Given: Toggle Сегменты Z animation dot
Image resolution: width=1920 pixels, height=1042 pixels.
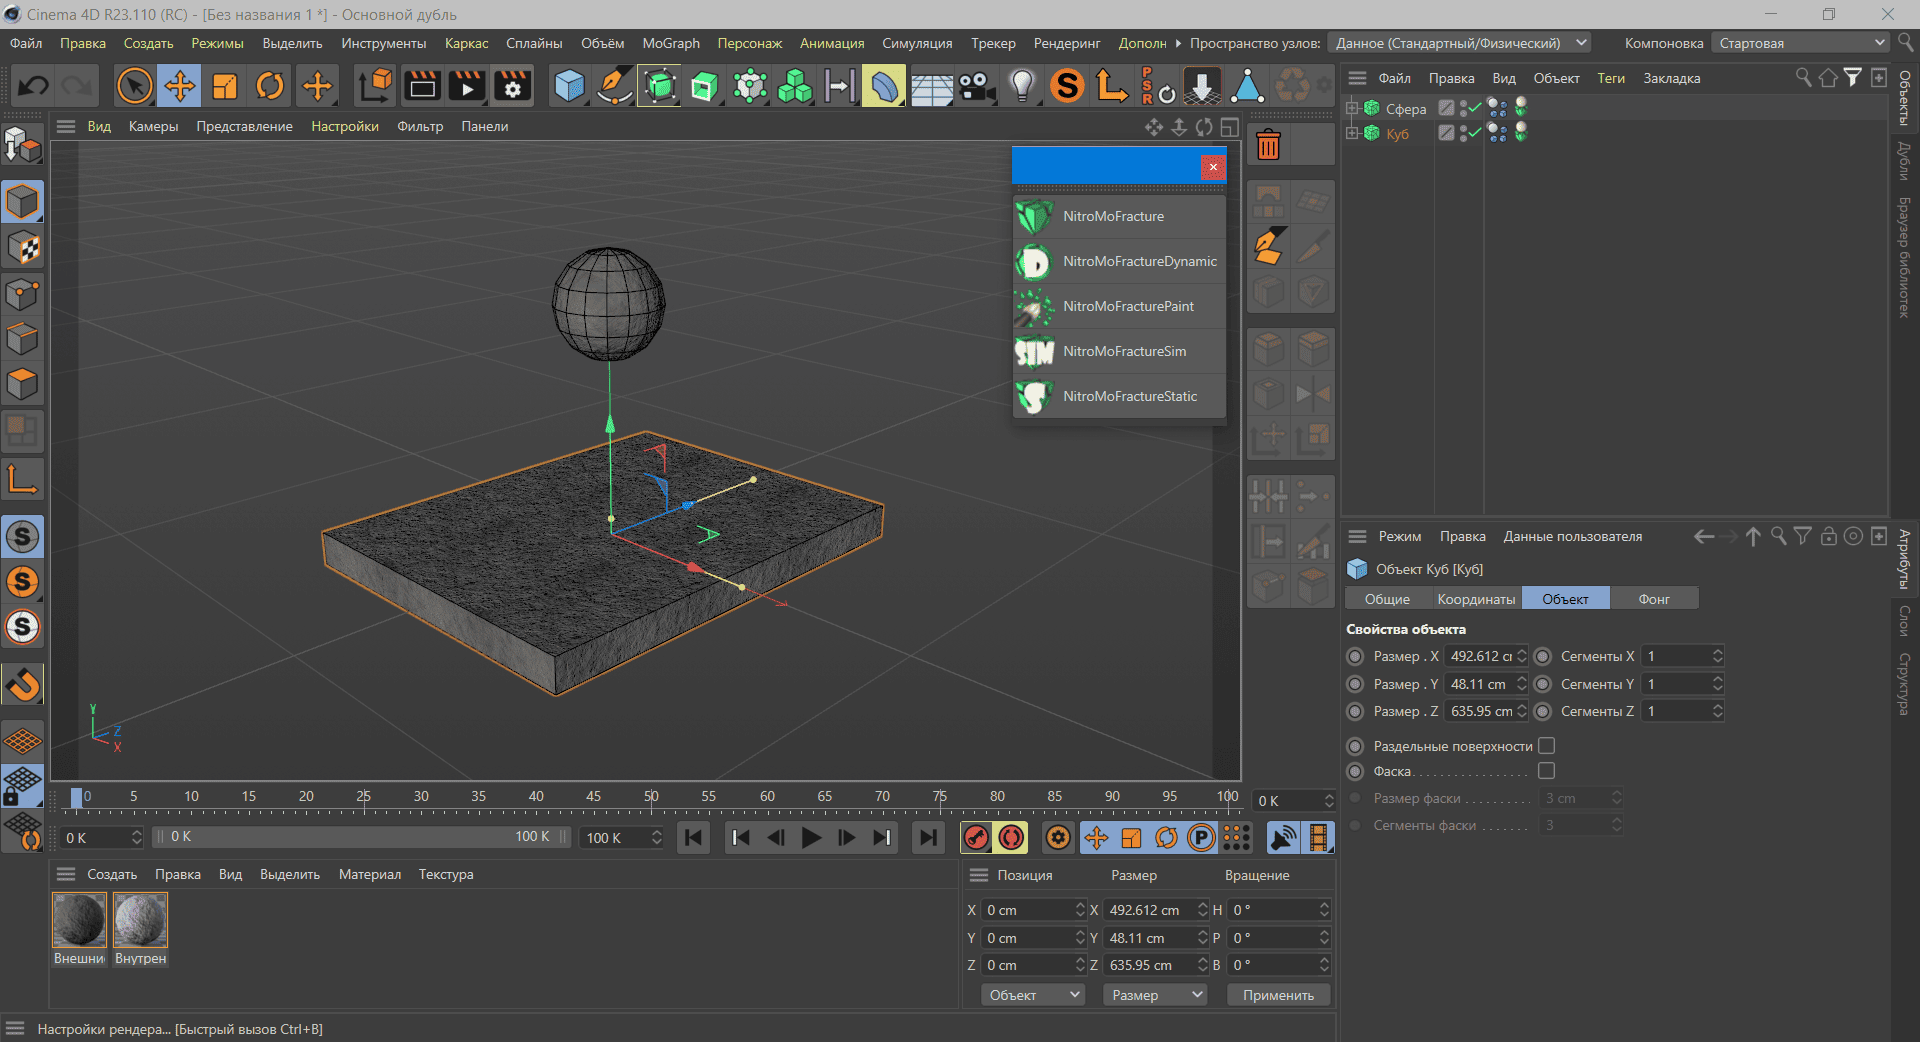Looking at the screenshot, I should pyautogui.click(x=1542, y=711).
